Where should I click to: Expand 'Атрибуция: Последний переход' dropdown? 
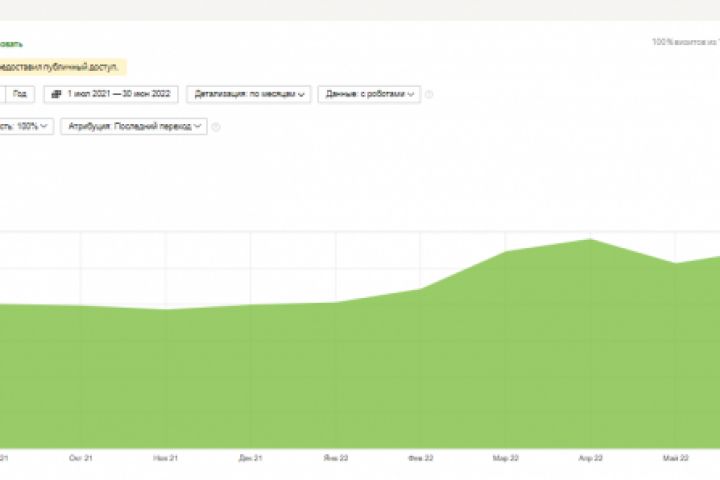click(x=134, y=126)
